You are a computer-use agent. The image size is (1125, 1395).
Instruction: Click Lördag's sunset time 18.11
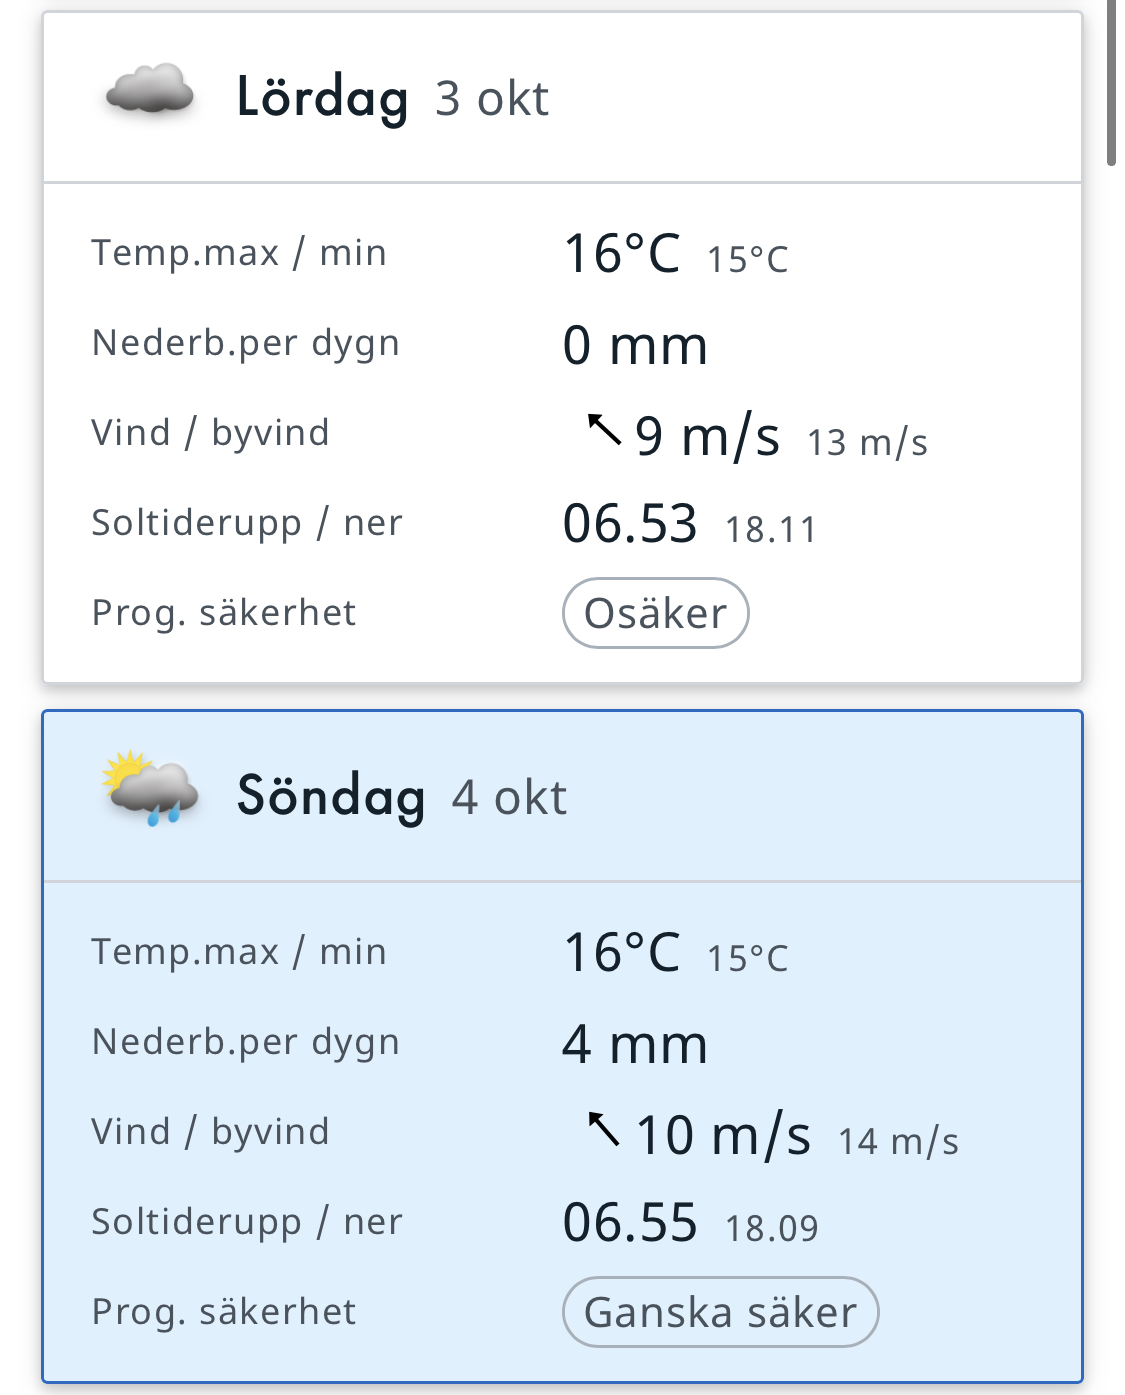click(770, 529)
